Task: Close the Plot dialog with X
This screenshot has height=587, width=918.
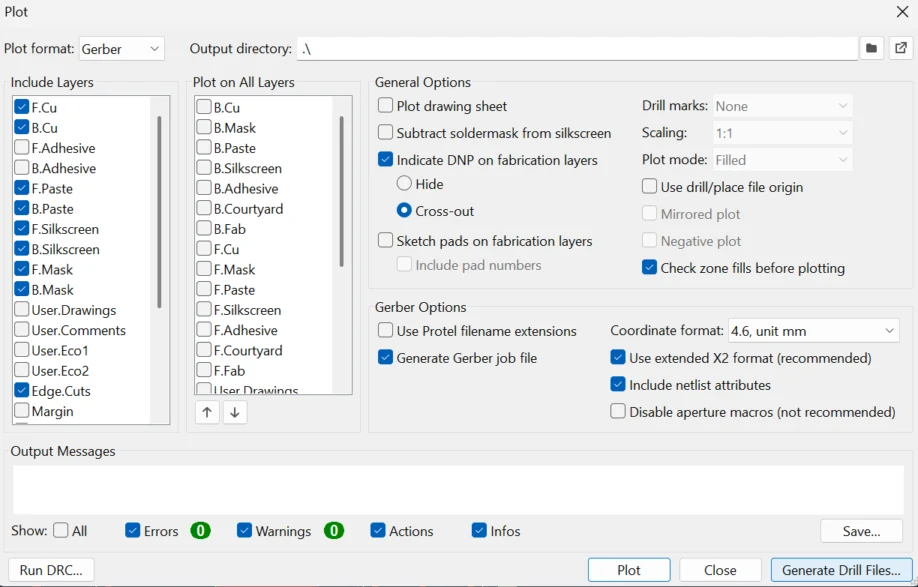Action: pos(901,12)
